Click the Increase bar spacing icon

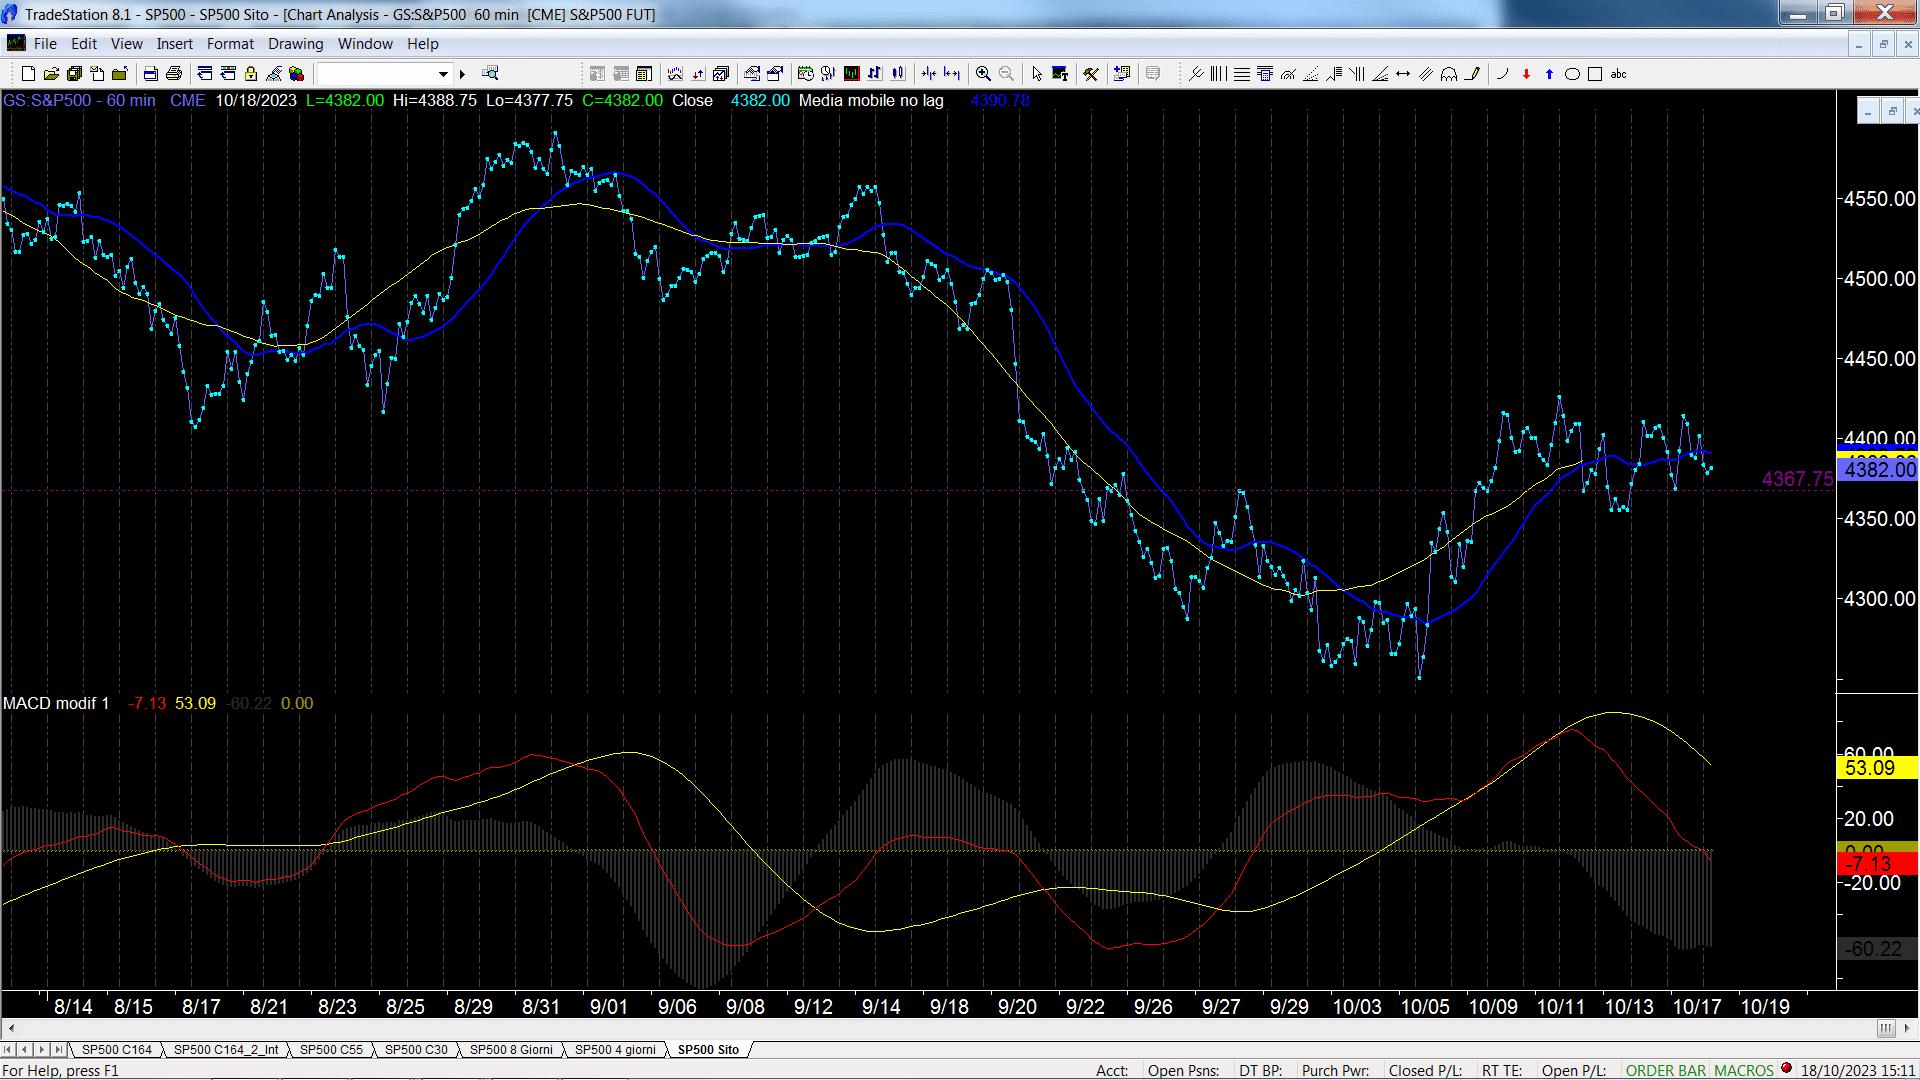tap(952, 74)
